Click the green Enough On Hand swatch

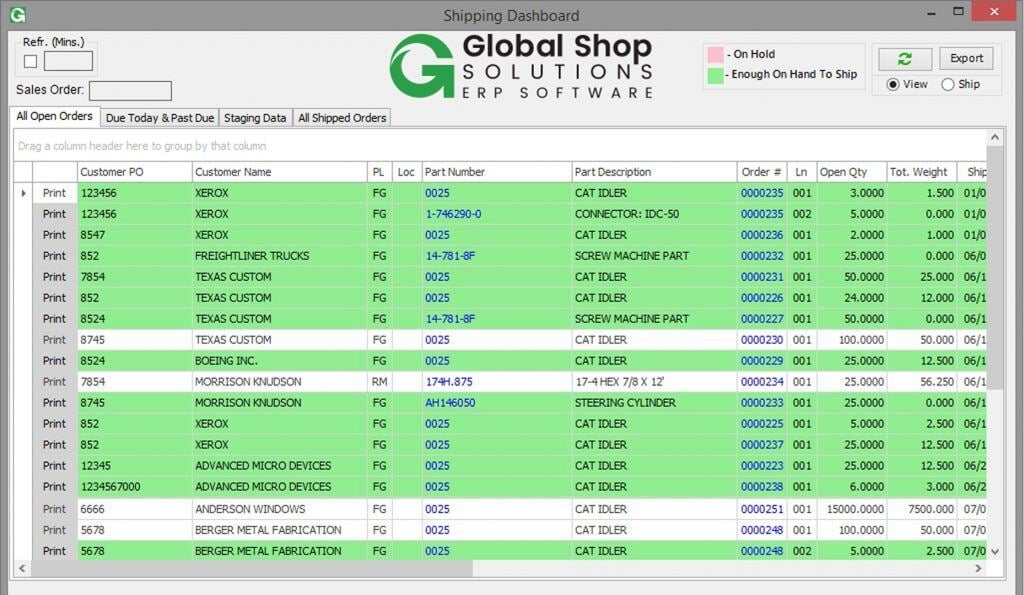[715, 75]
